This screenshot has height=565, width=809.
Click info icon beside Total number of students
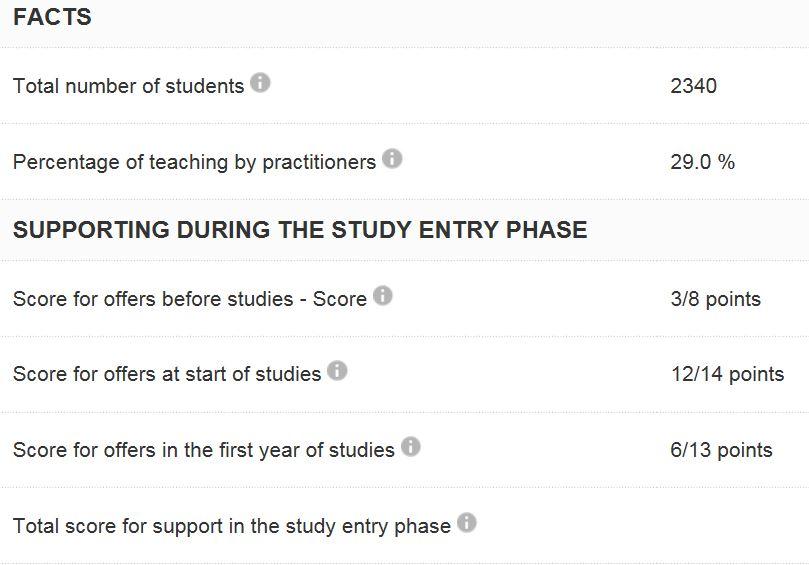[260, 83]
